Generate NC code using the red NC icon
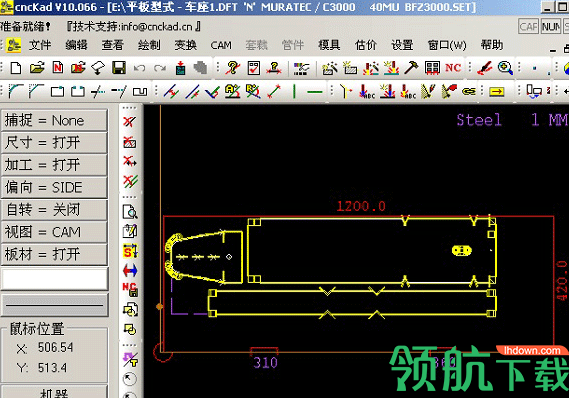The width and height of the screenshot is (569, 398). click(453, 68)
